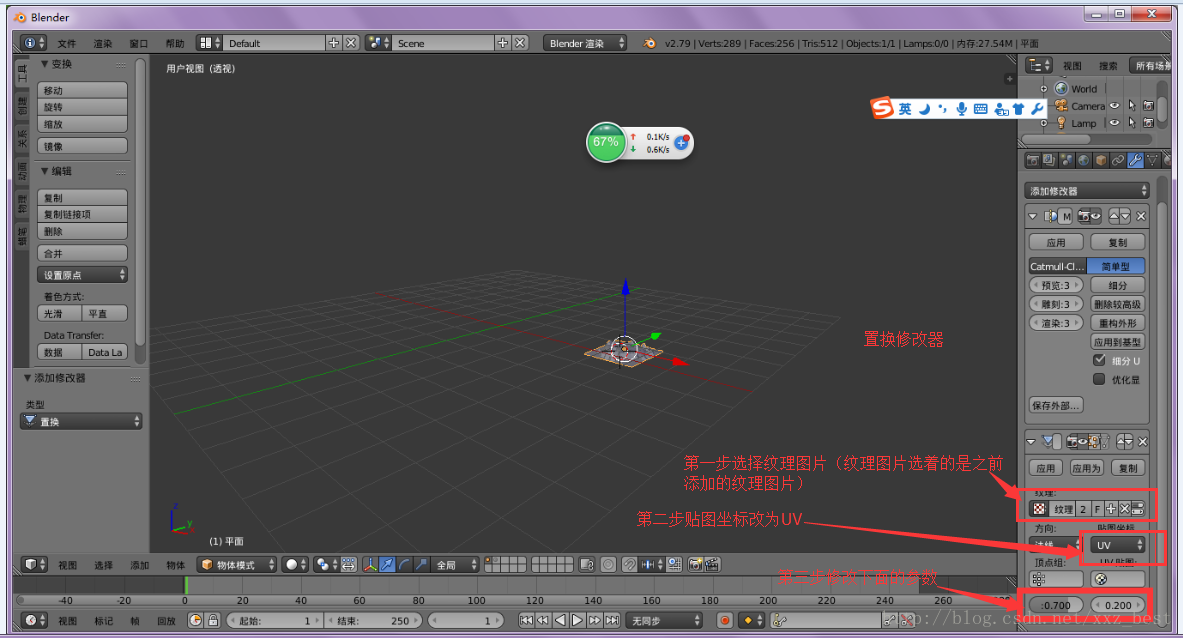1183x638 pixels.
Task: Open the 文件 menu
Action: pos(67,43)
